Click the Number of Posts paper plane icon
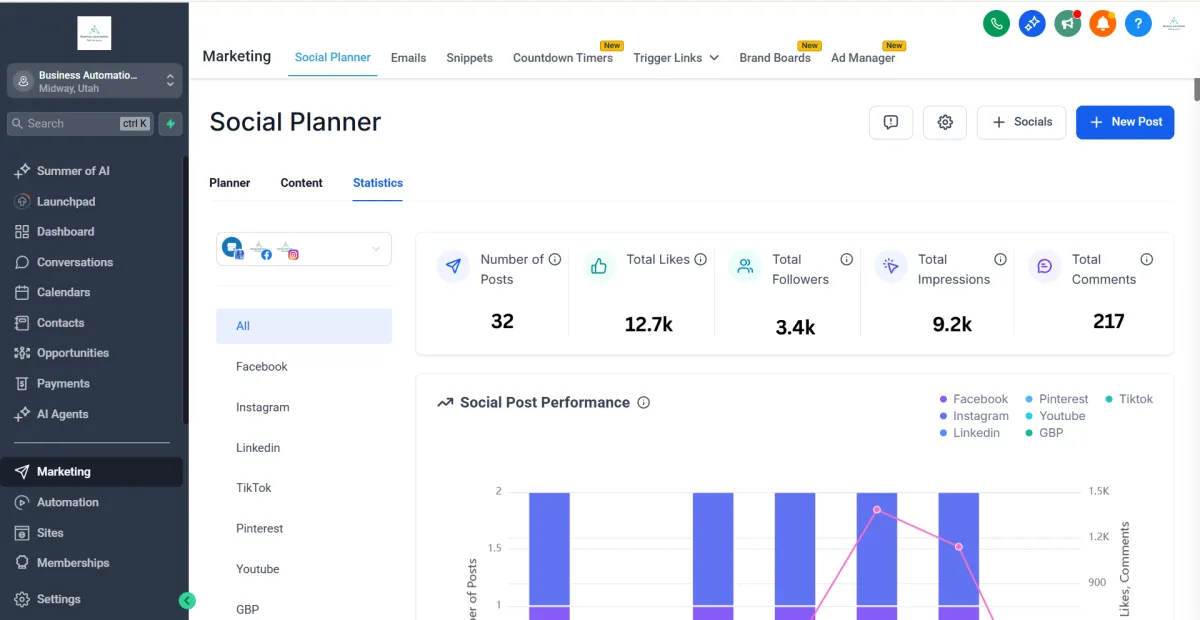Viewport: 1200px width, 620px height. tap(453, 266)
